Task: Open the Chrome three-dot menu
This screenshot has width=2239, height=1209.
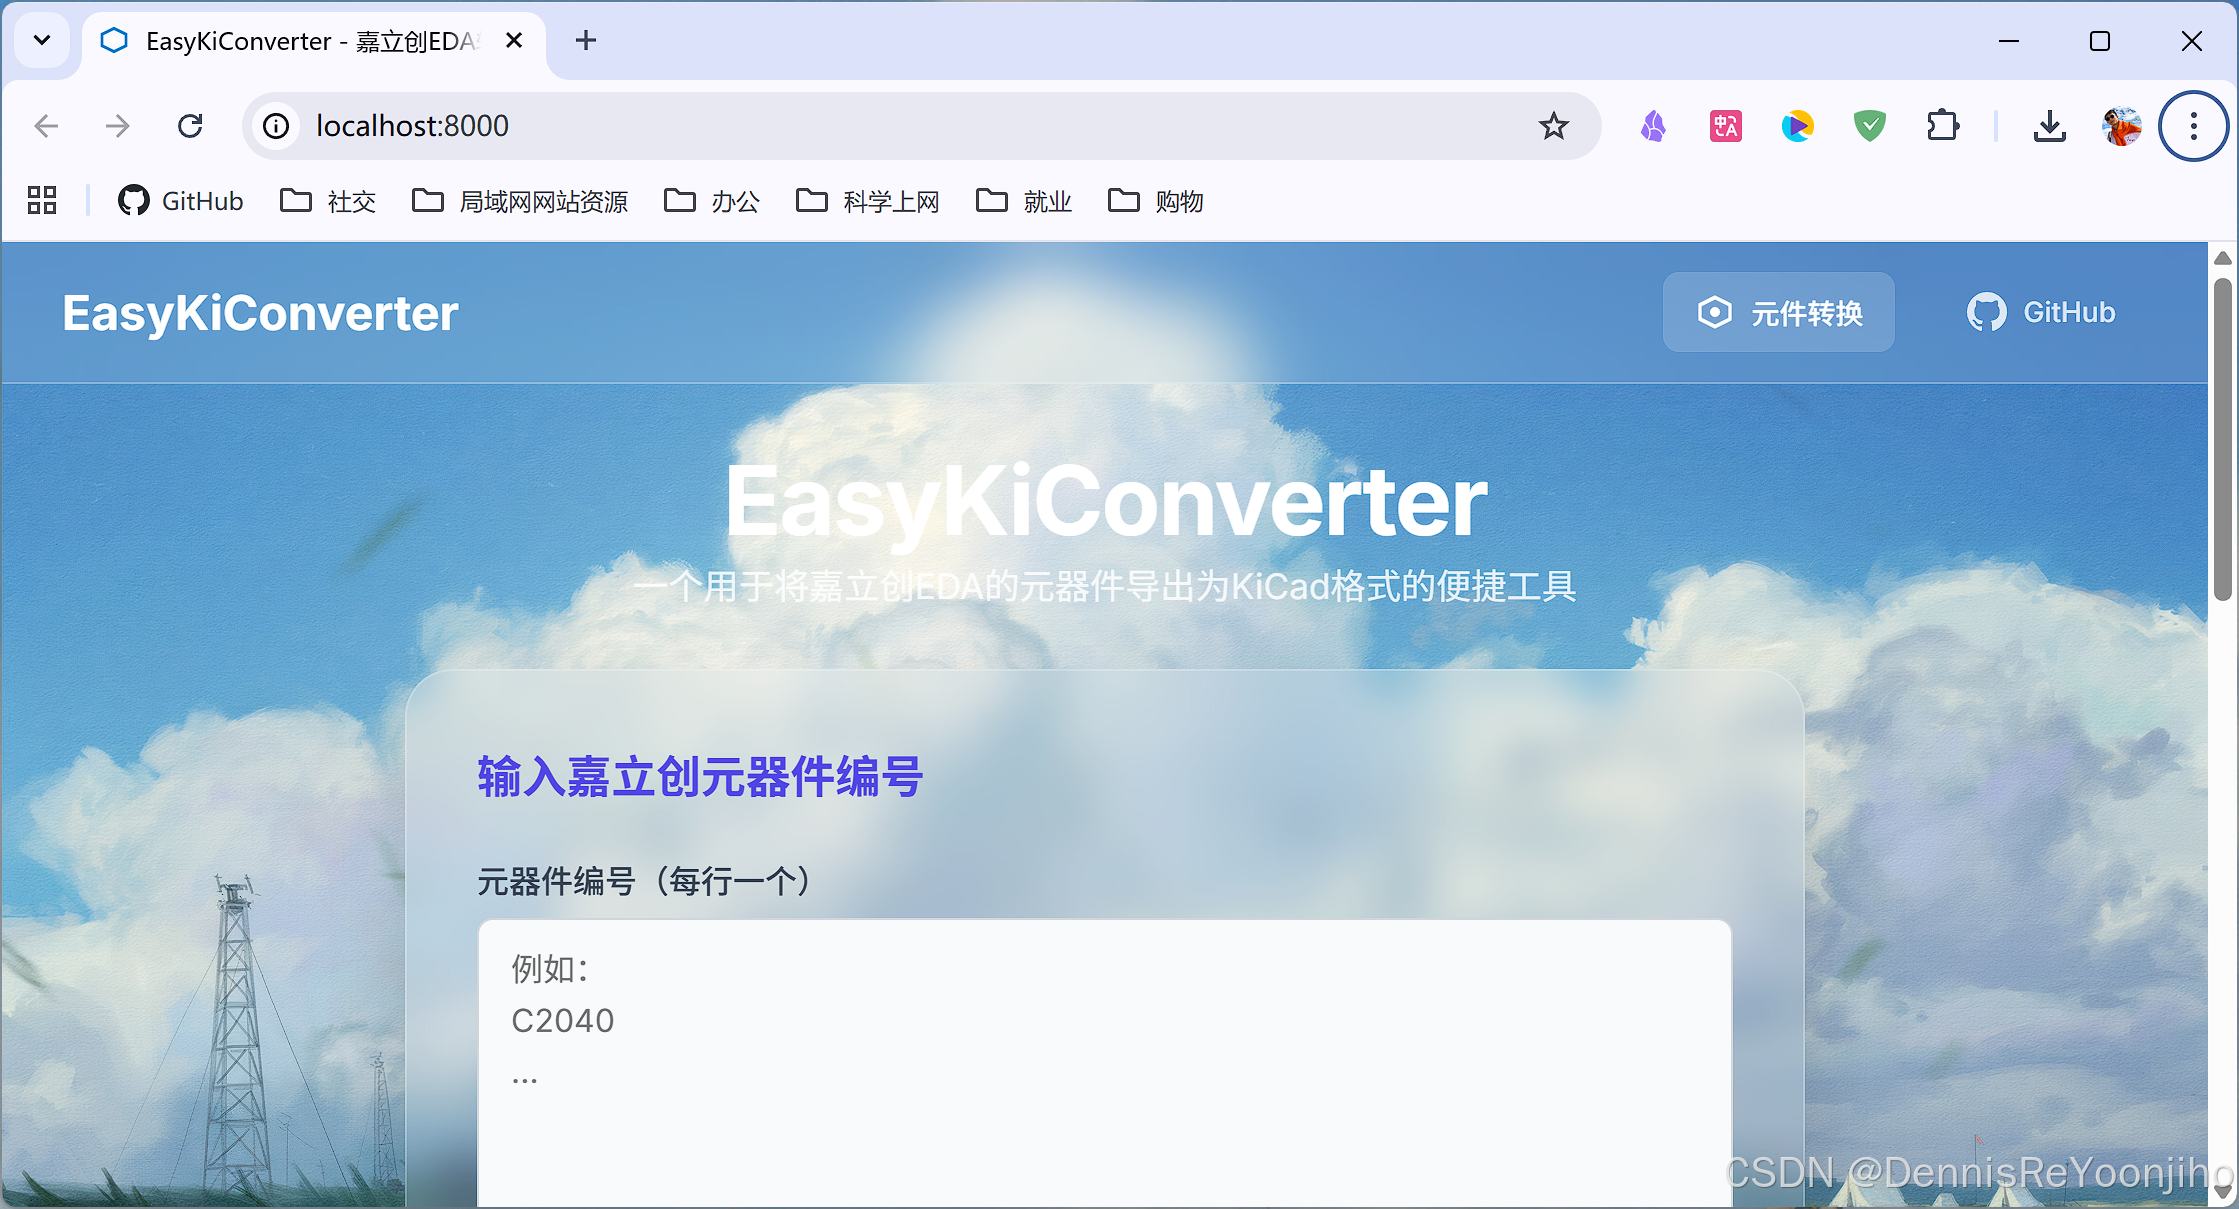Action: pyautogui.click(x=2193, y=126)
